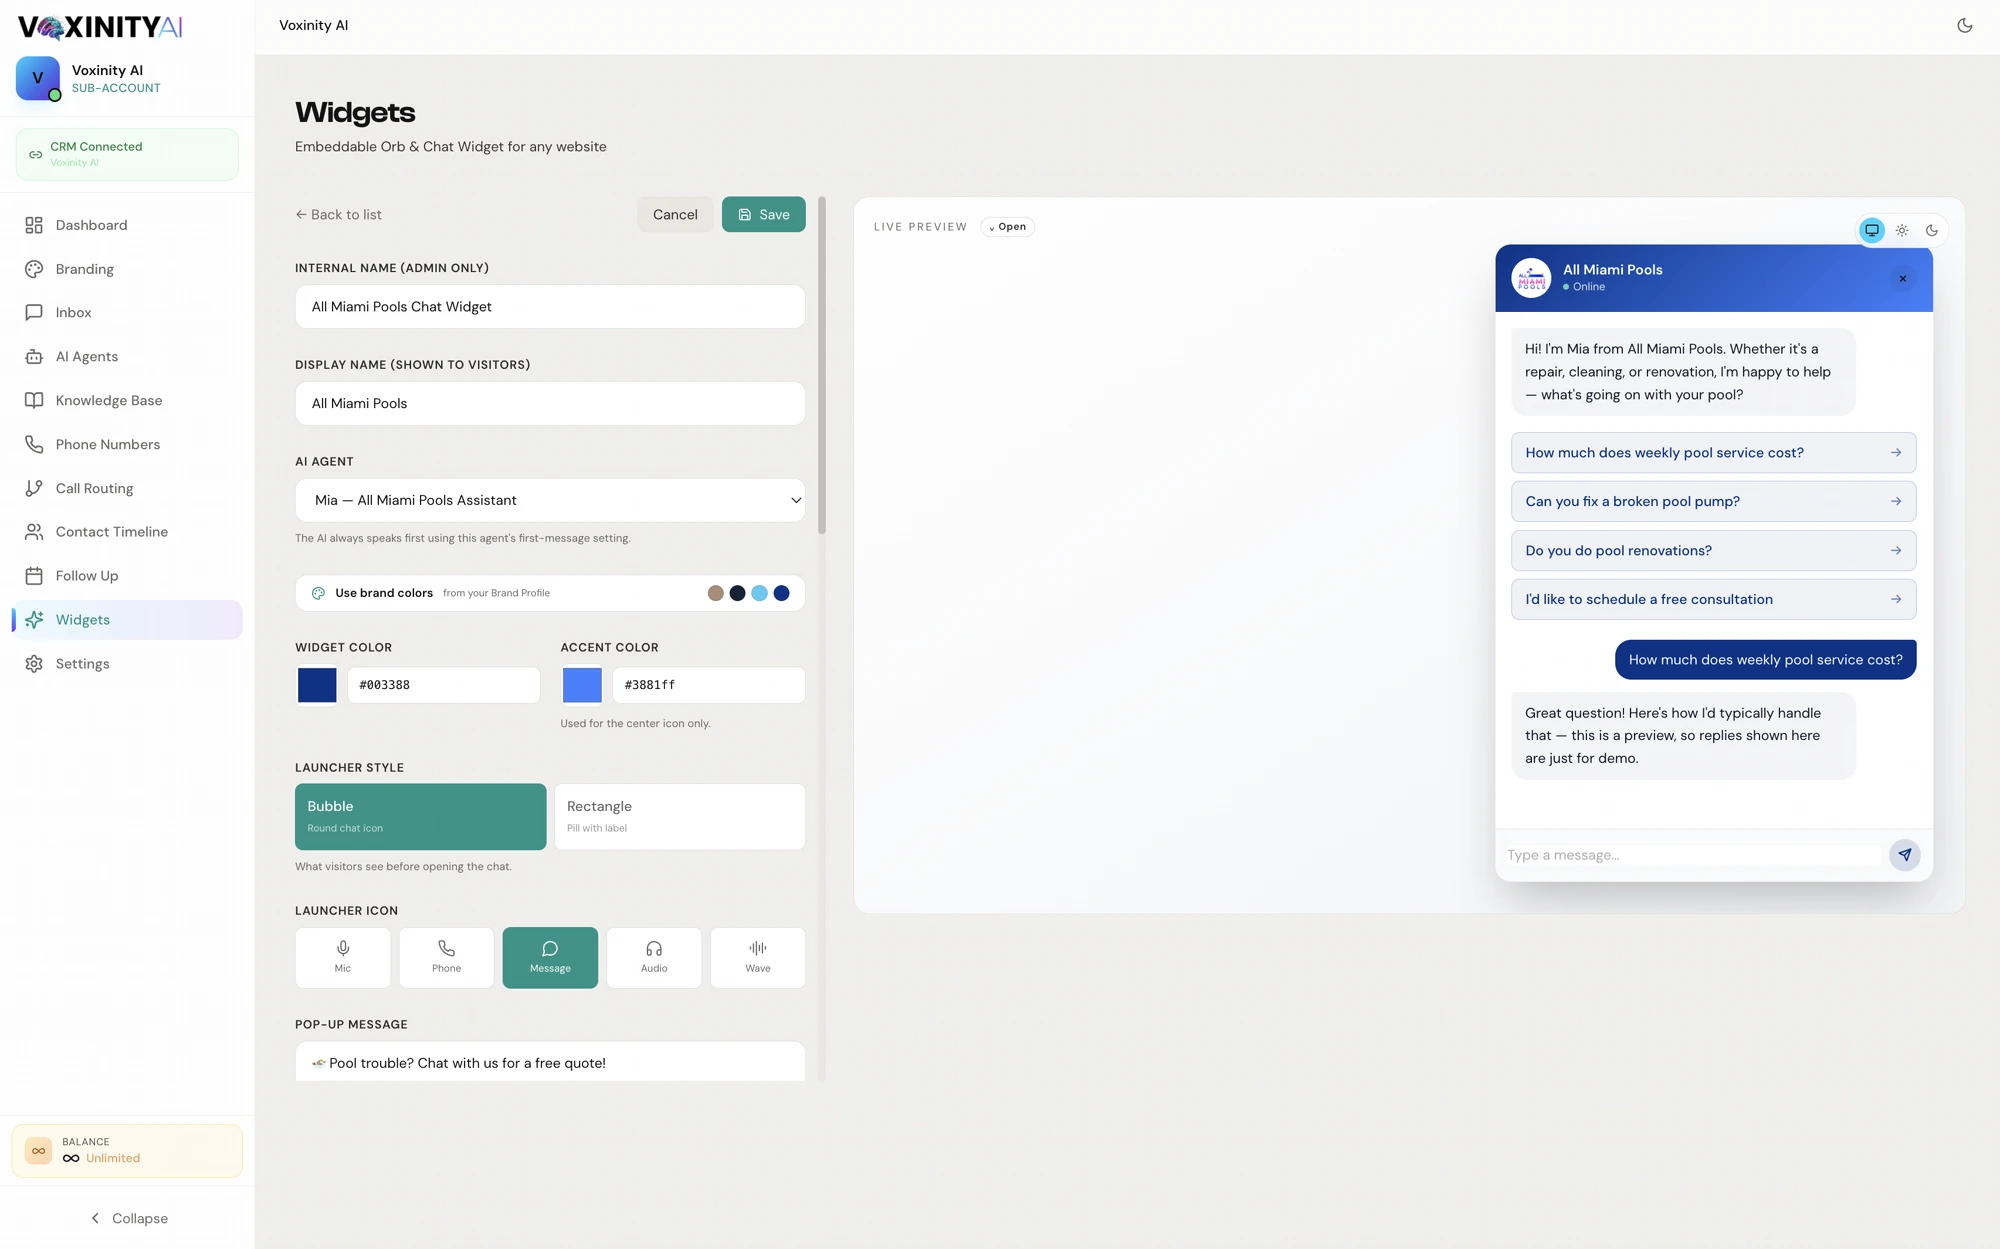Click the widget color hex field
This screenshot has width=2000, height=1249.
[444, 685]
